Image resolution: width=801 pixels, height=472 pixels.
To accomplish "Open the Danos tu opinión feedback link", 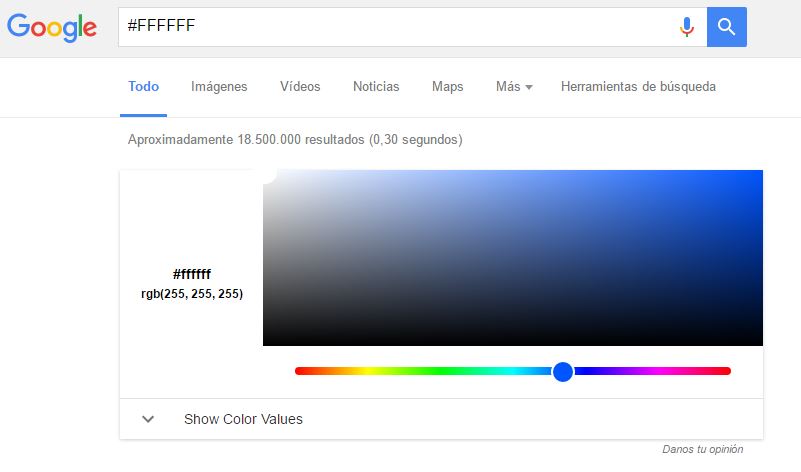I will click(702, 450).
